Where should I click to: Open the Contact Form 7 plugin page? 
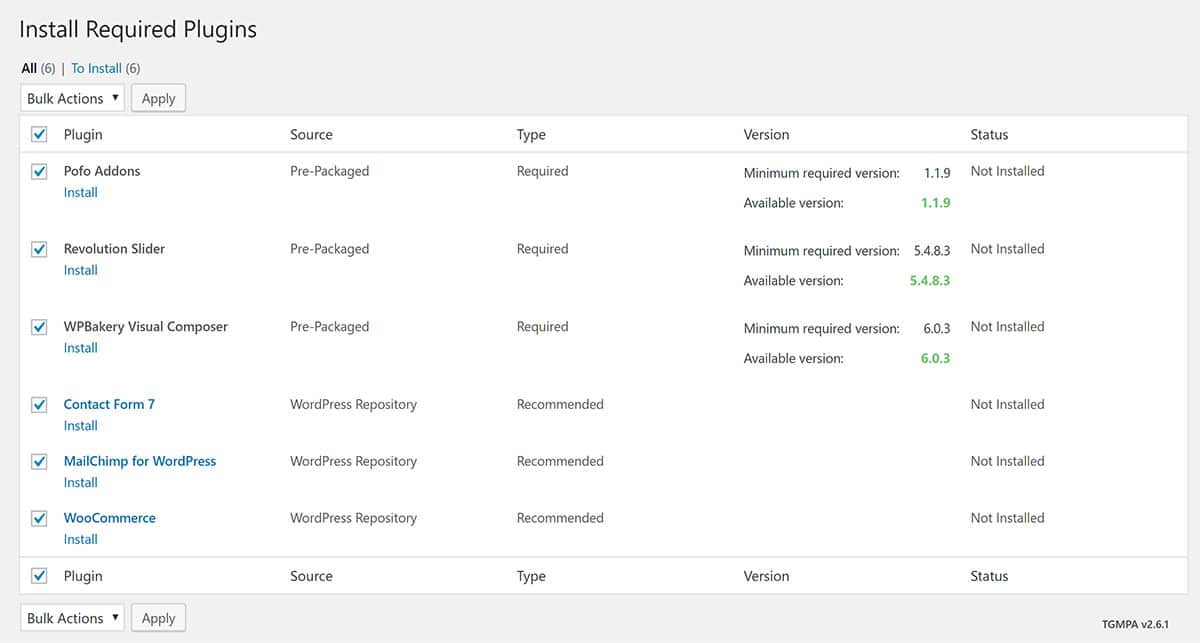109,404
